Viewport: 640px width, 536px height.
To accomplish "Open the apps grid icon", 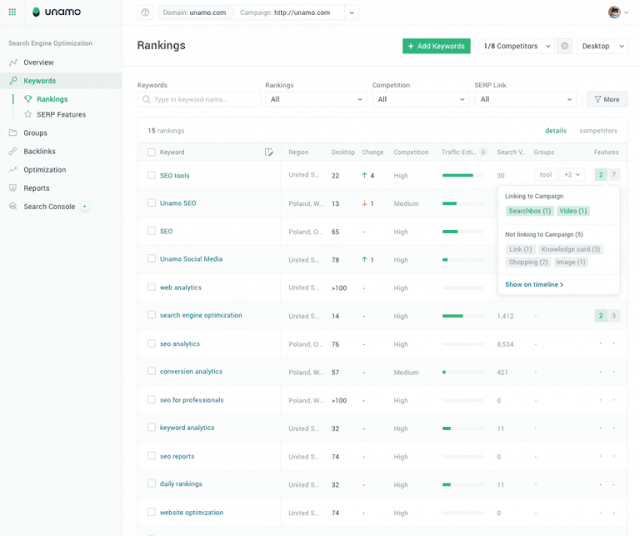I will click(x=12, y=12).
